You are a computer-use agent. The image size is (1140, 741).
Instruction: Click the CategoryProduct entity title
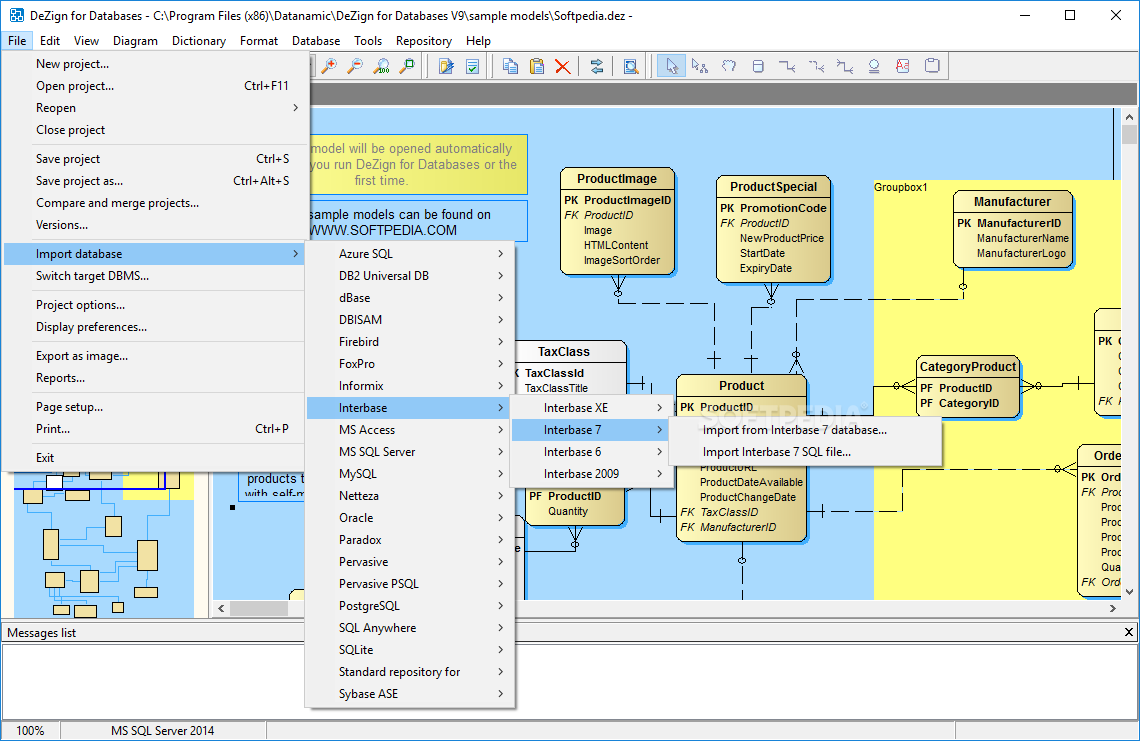[967, 367]
